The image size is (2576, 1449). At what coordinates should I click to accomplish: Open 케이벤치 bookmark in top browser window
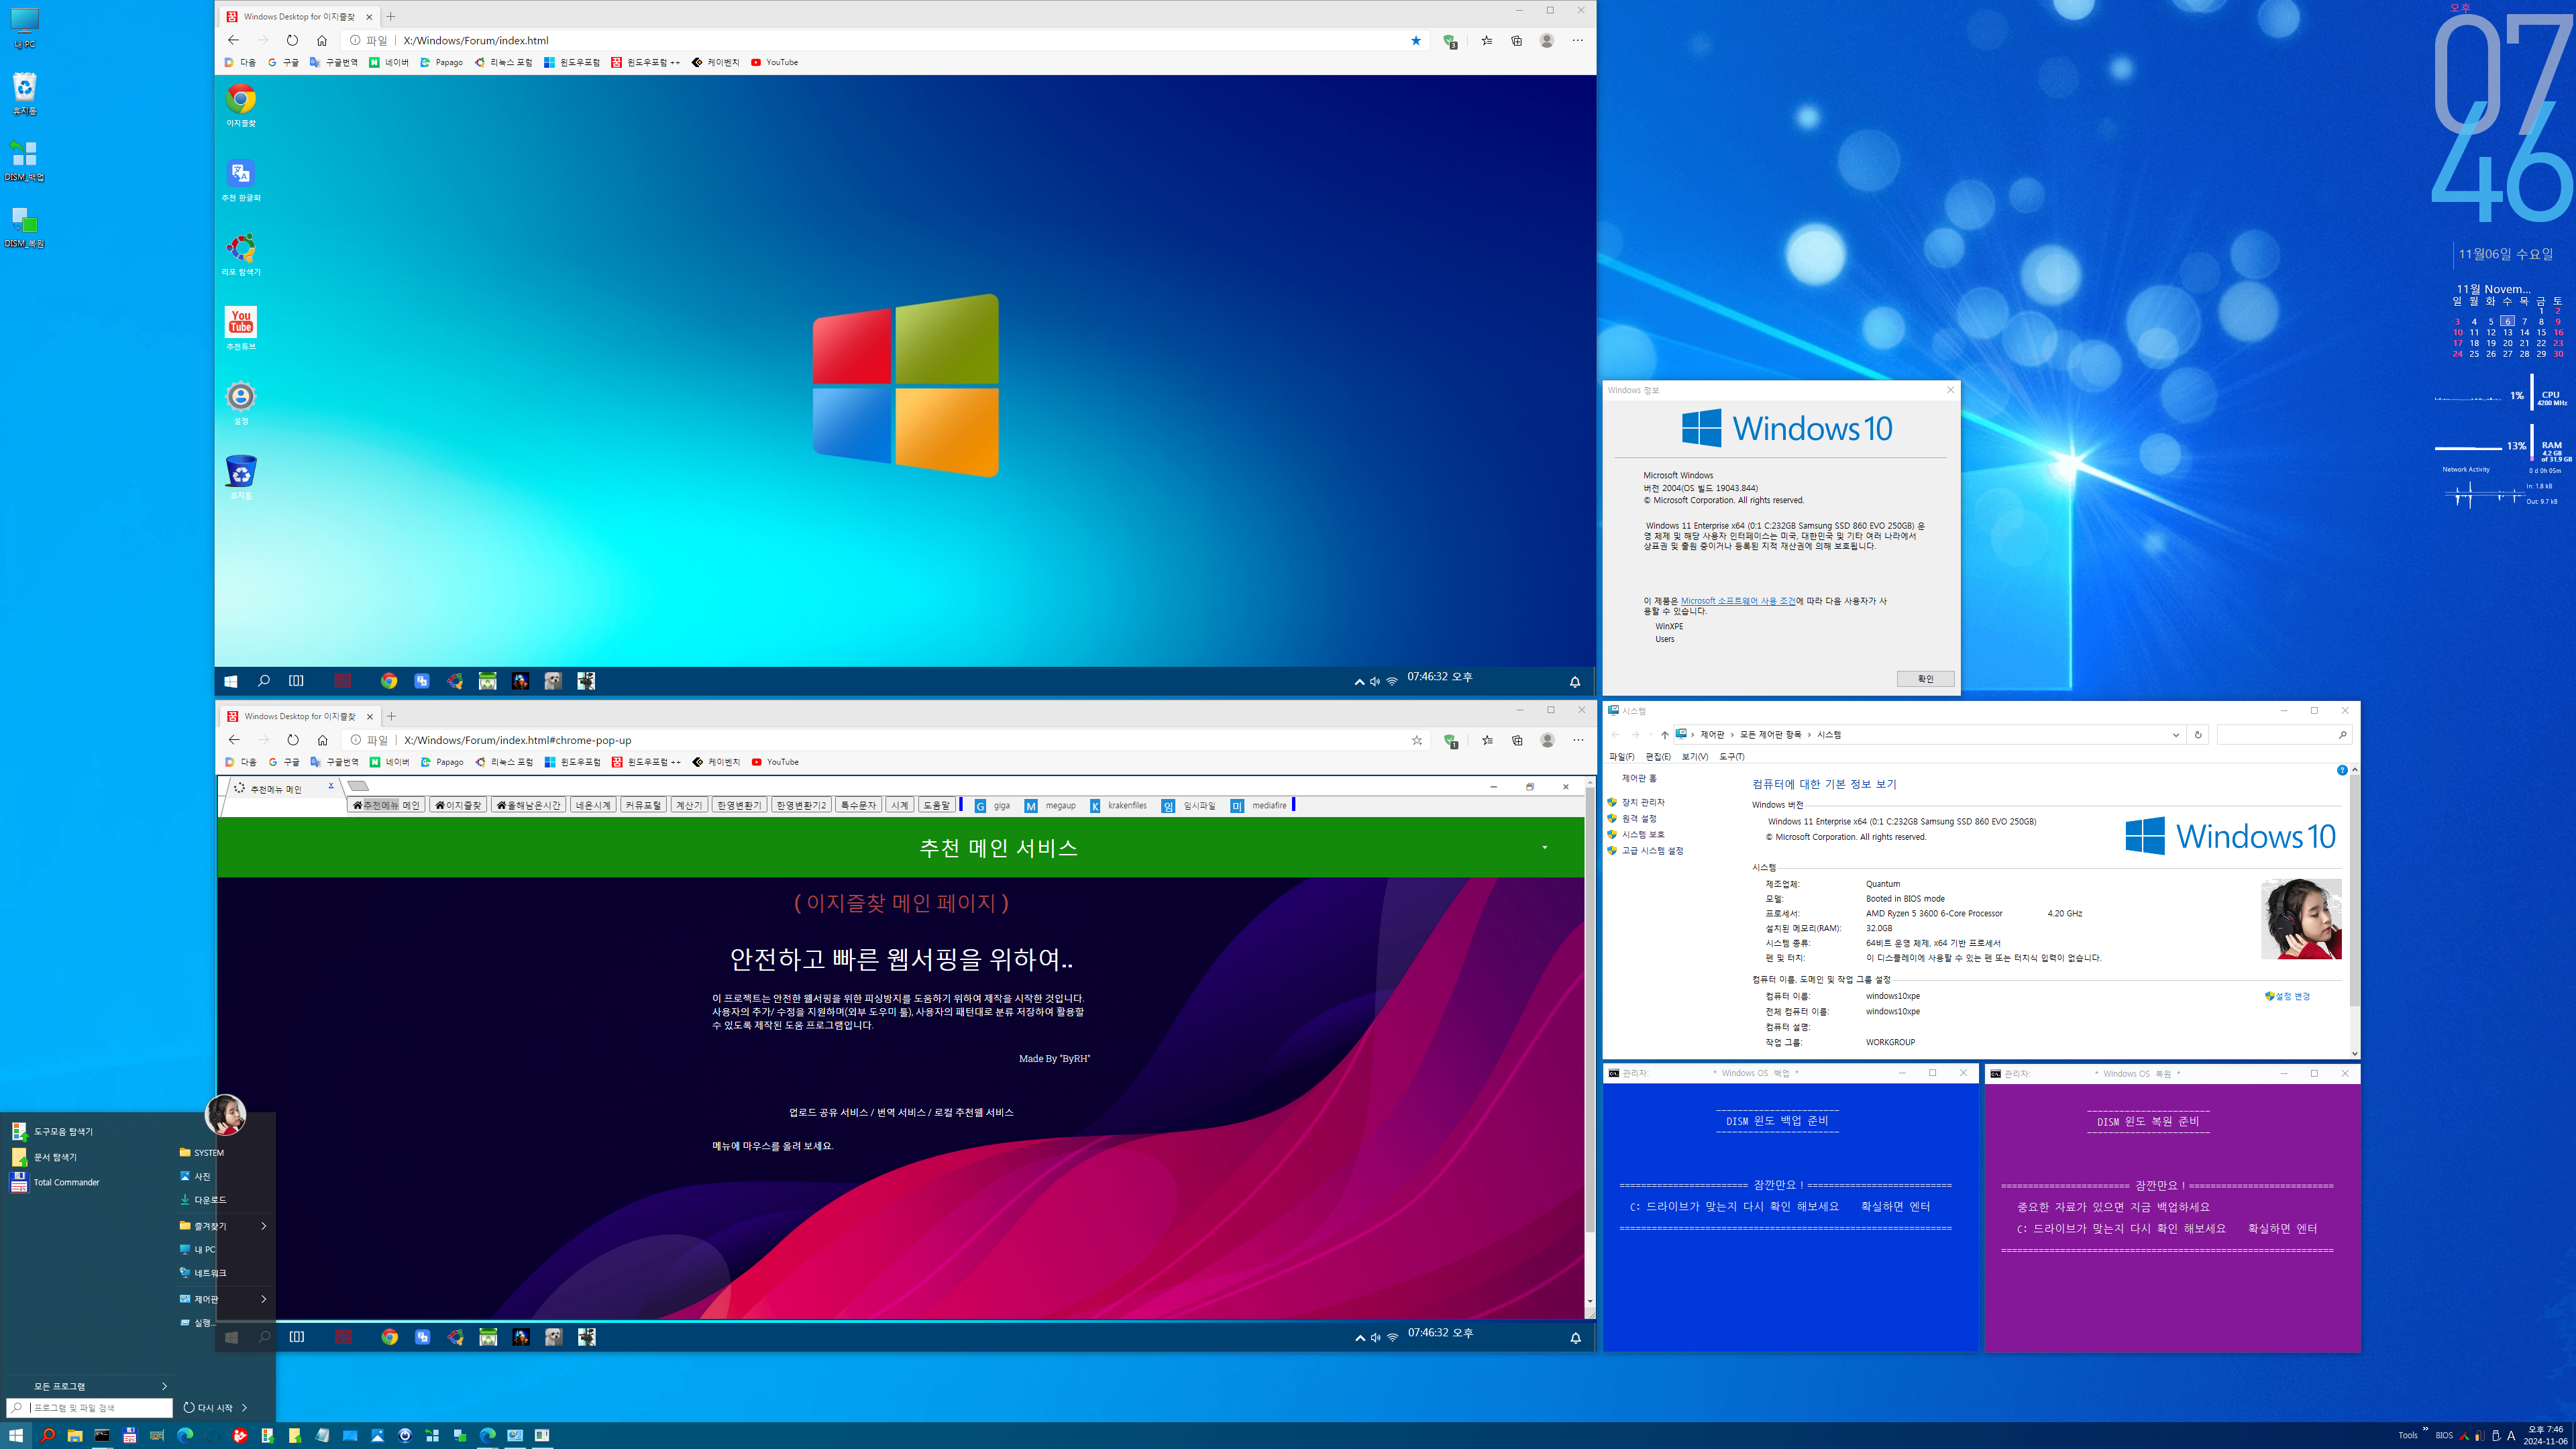715,62
